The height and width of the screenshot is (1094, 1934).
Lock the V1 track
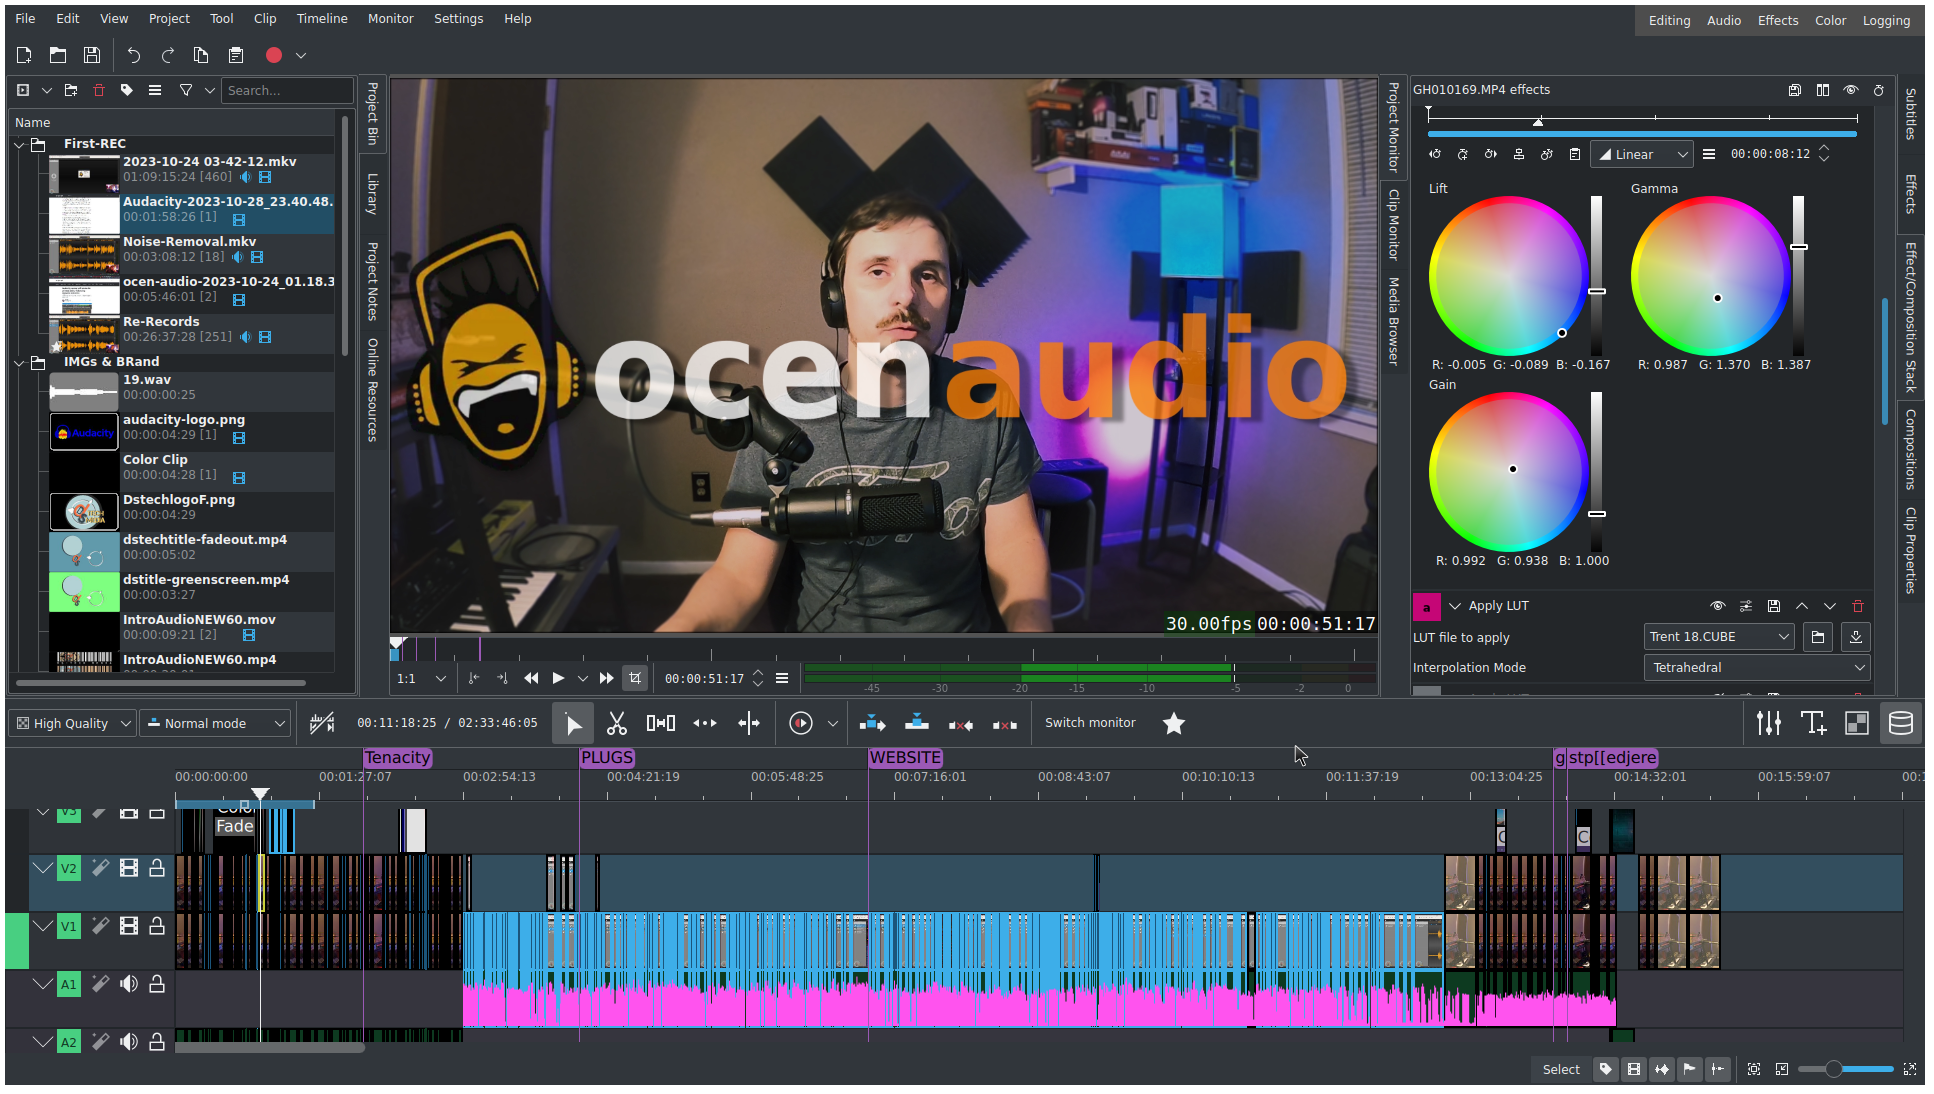(157, 926)
